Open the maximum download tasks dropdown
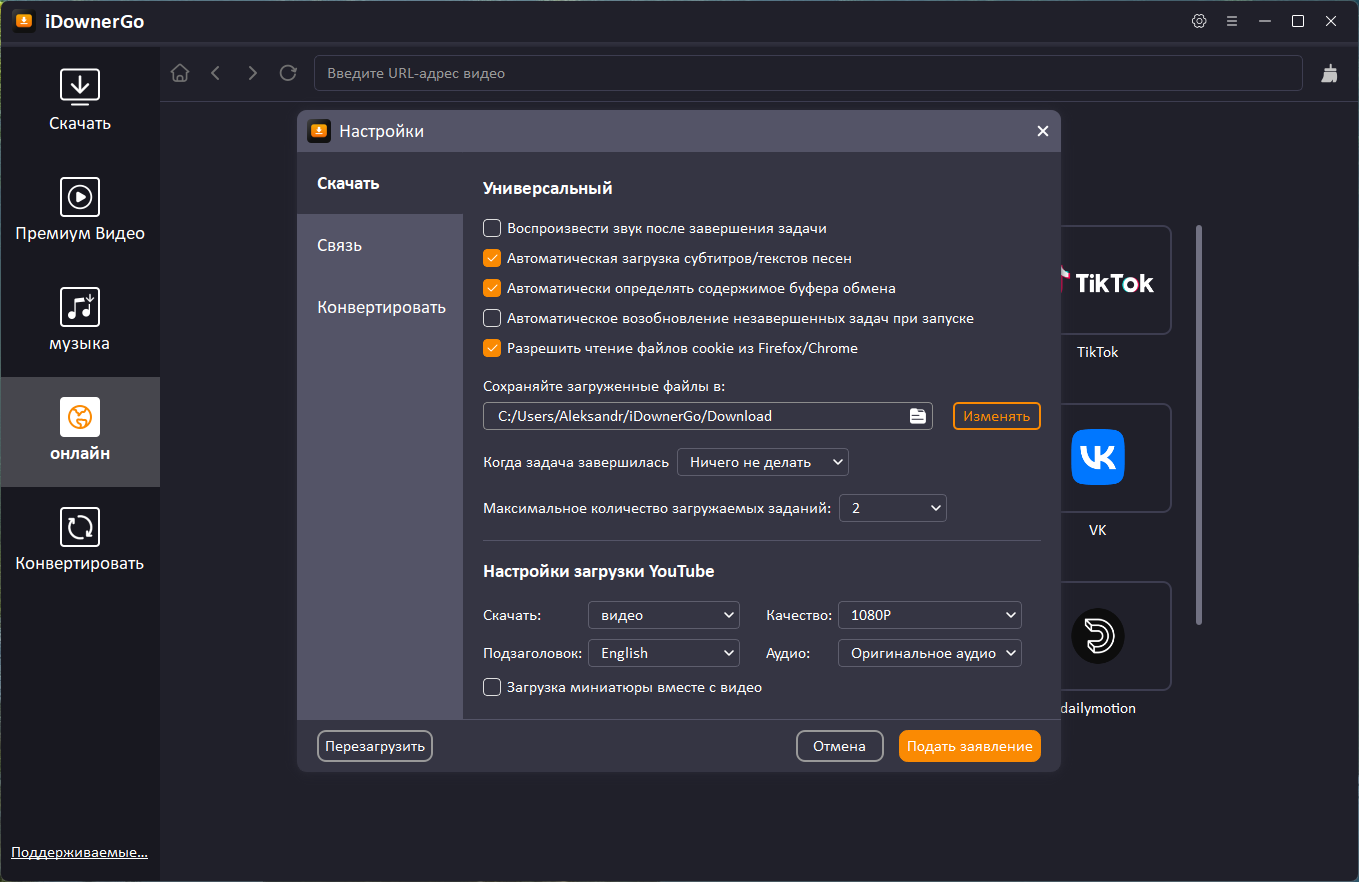Viewport: 1359px width, 882px height. [893, 508]
